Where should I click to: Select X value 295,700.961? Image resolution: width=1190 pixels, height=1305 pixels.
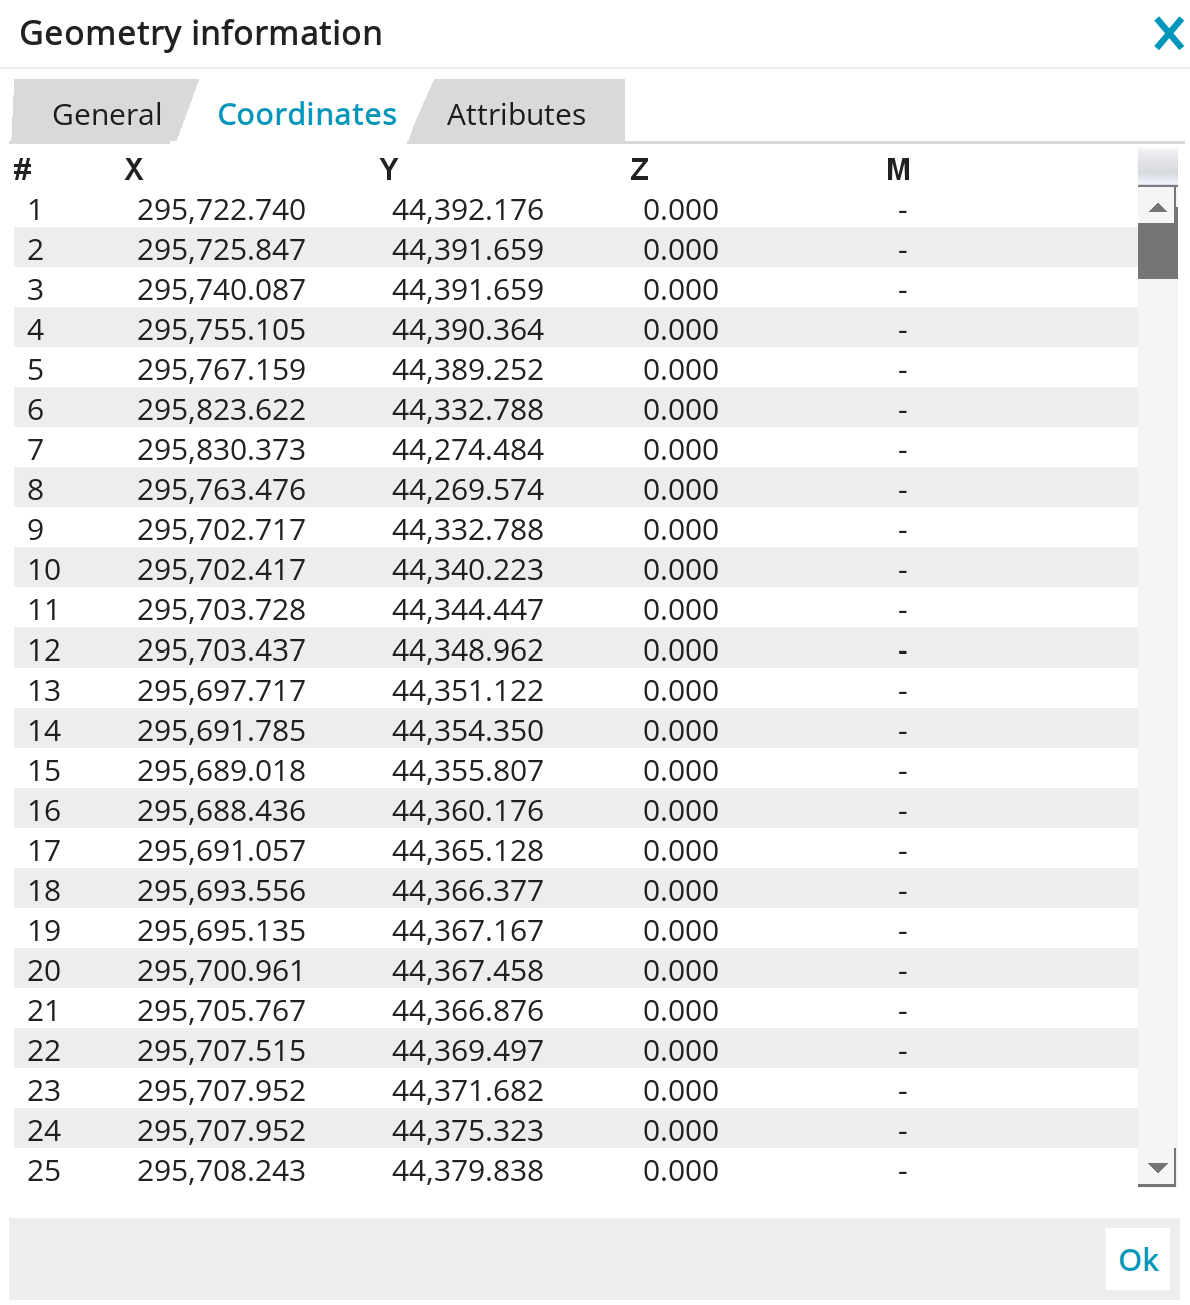[221, 971]
